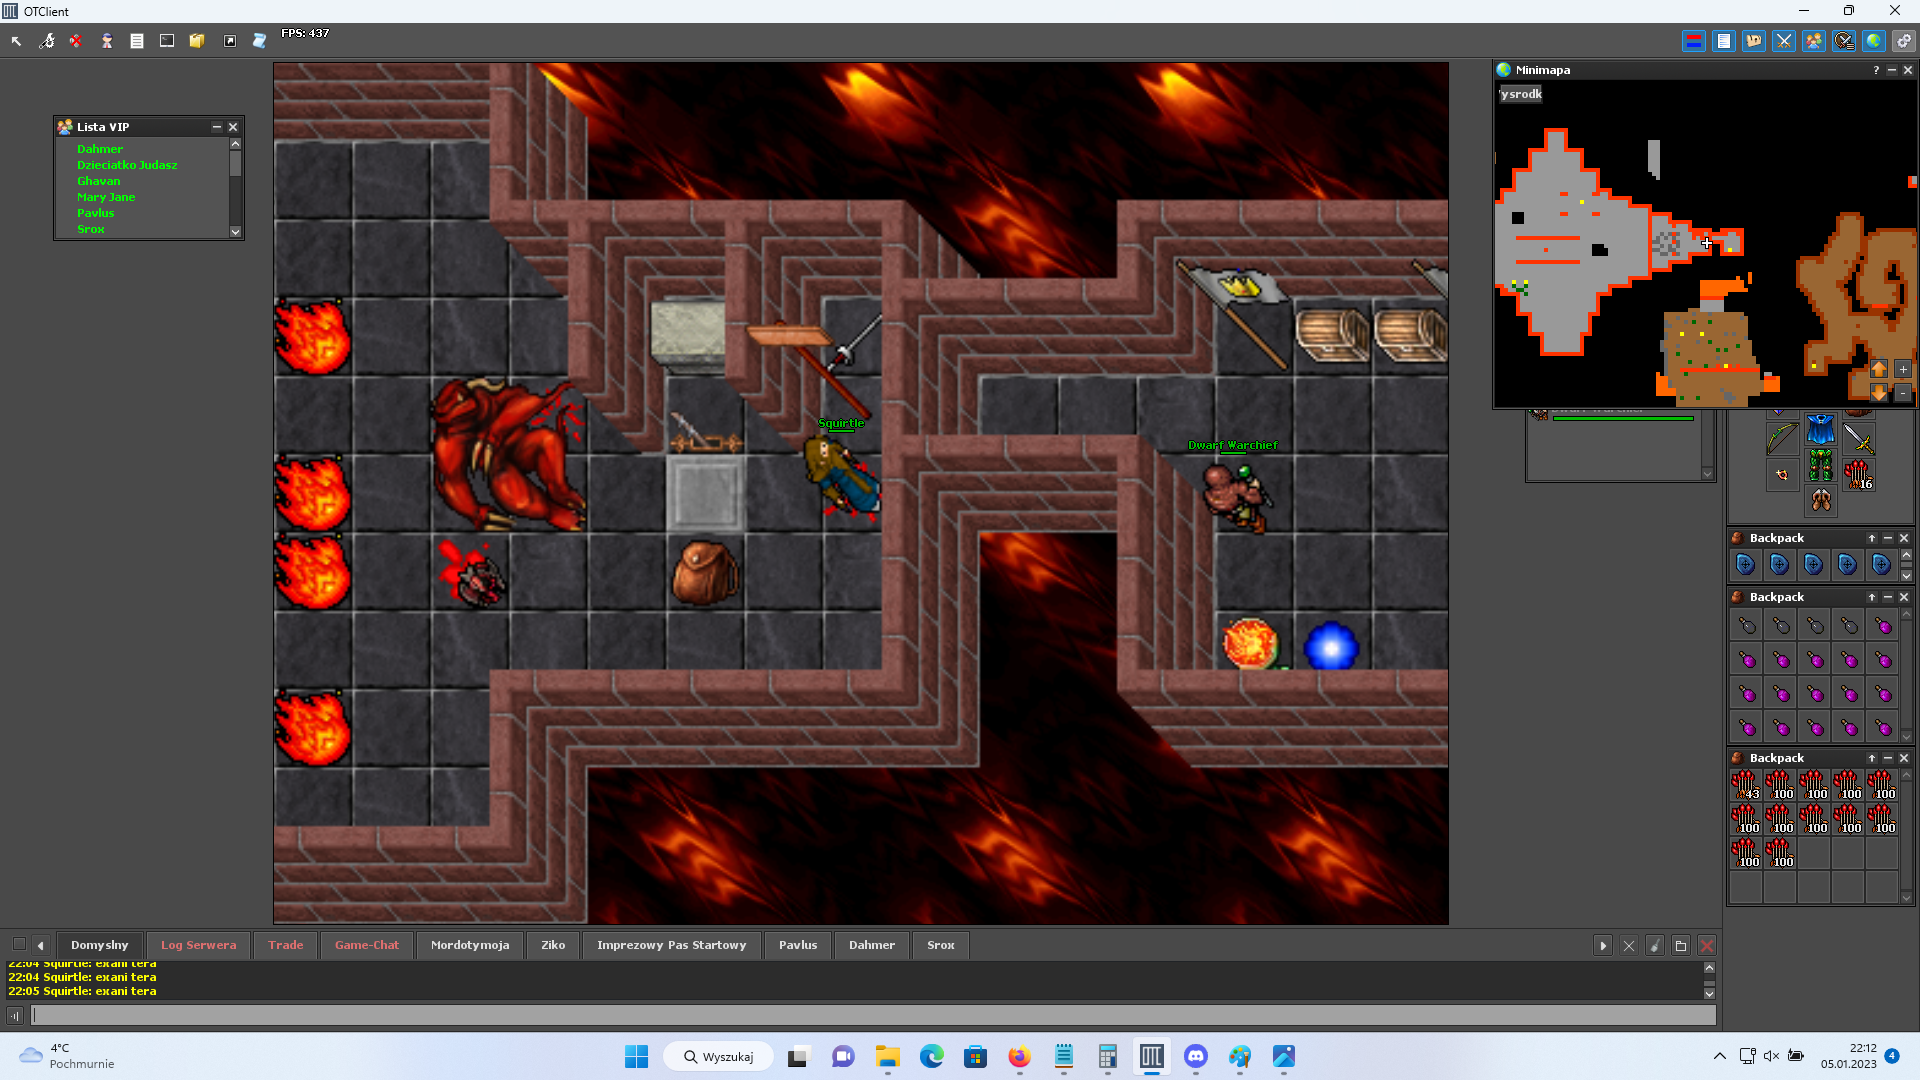Zoom in the minimap with plus
This screenshot has width=1920, height=1080.
point(1903,369)
